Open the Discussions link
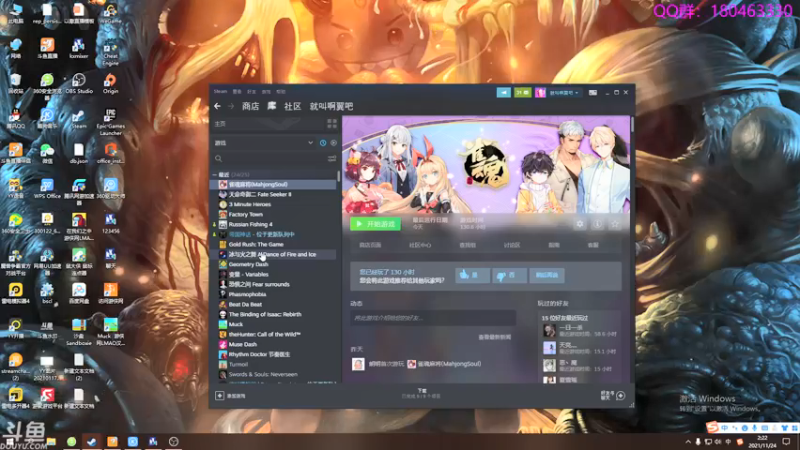The width and height of the screenshot is (800, 450). pyautogui.click(x=512, y=245)
